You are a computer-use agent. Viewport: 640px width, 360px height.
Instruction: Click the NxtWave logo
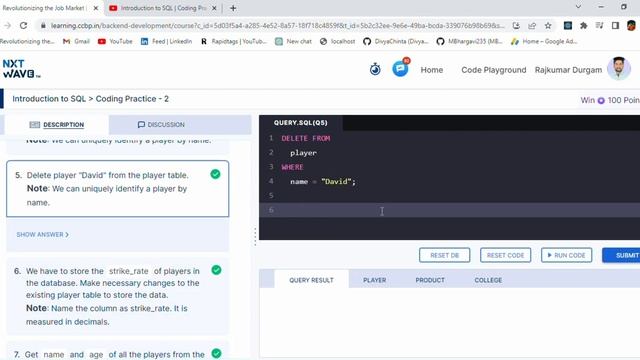click(21, 69)
